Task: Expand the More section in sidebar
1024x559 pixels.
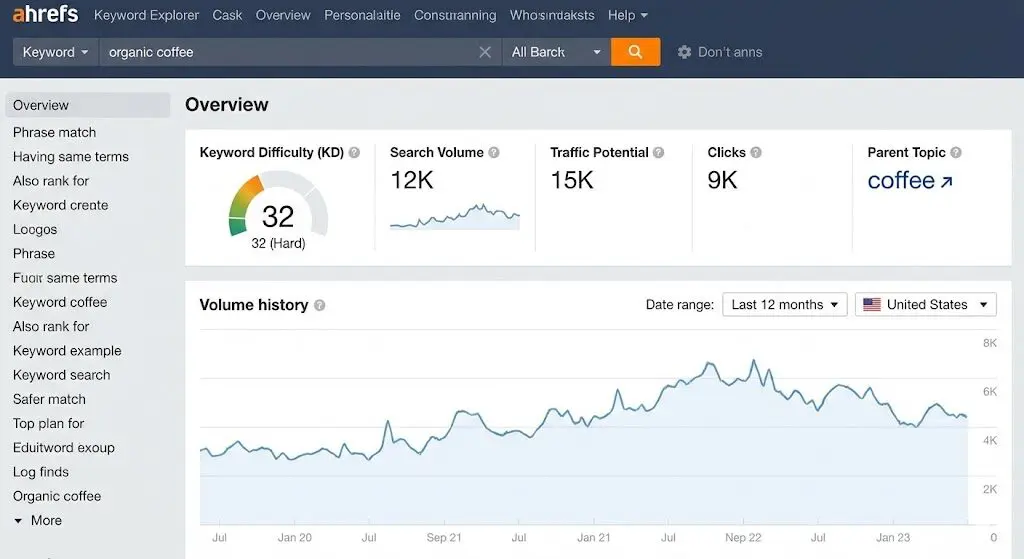Action: pyautogui.click(x=38, y=520)
